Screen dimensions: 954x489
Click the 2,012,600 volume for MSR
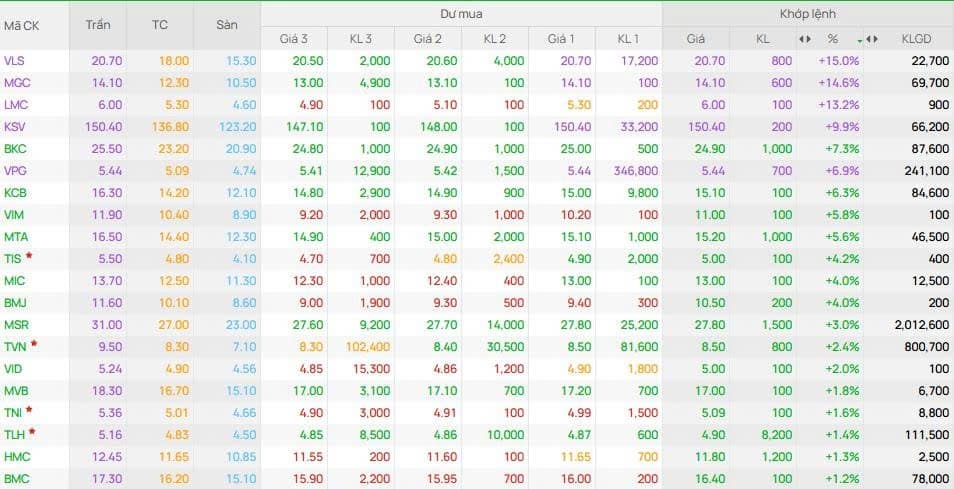coord(922,324)
